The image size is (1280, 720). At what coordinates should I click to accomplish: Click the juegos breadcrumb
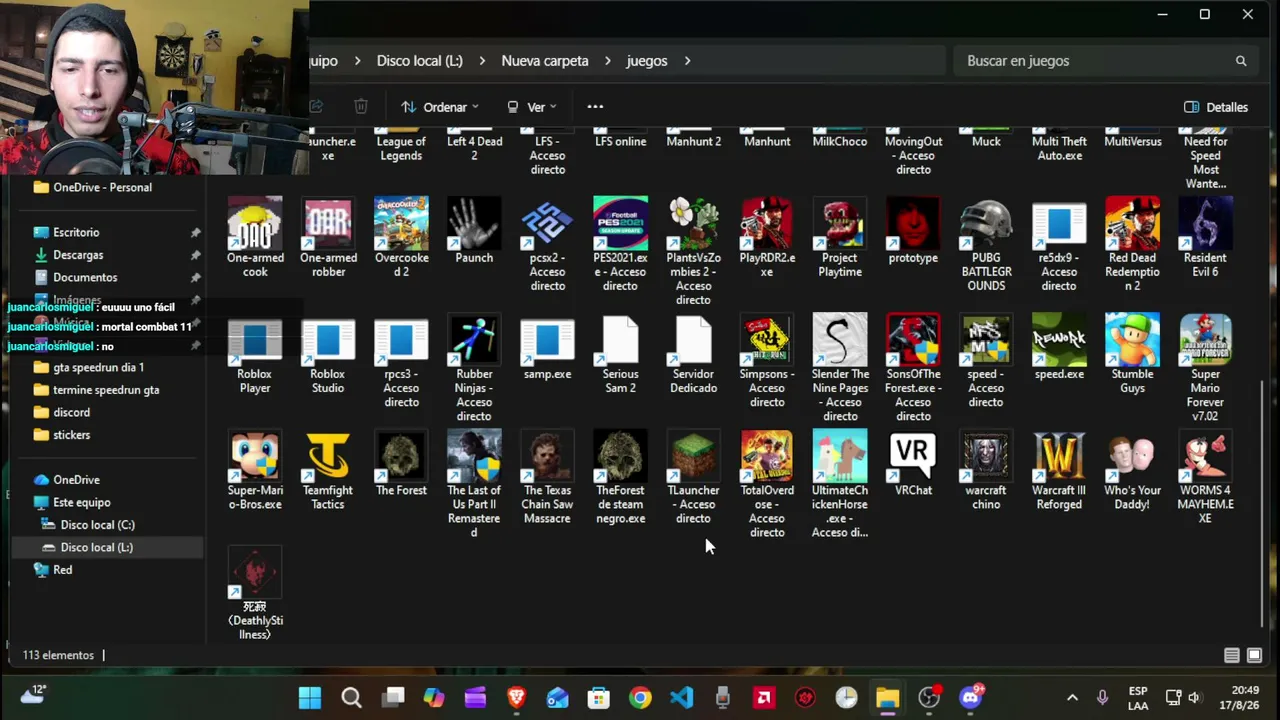click(x=647, y=61)
